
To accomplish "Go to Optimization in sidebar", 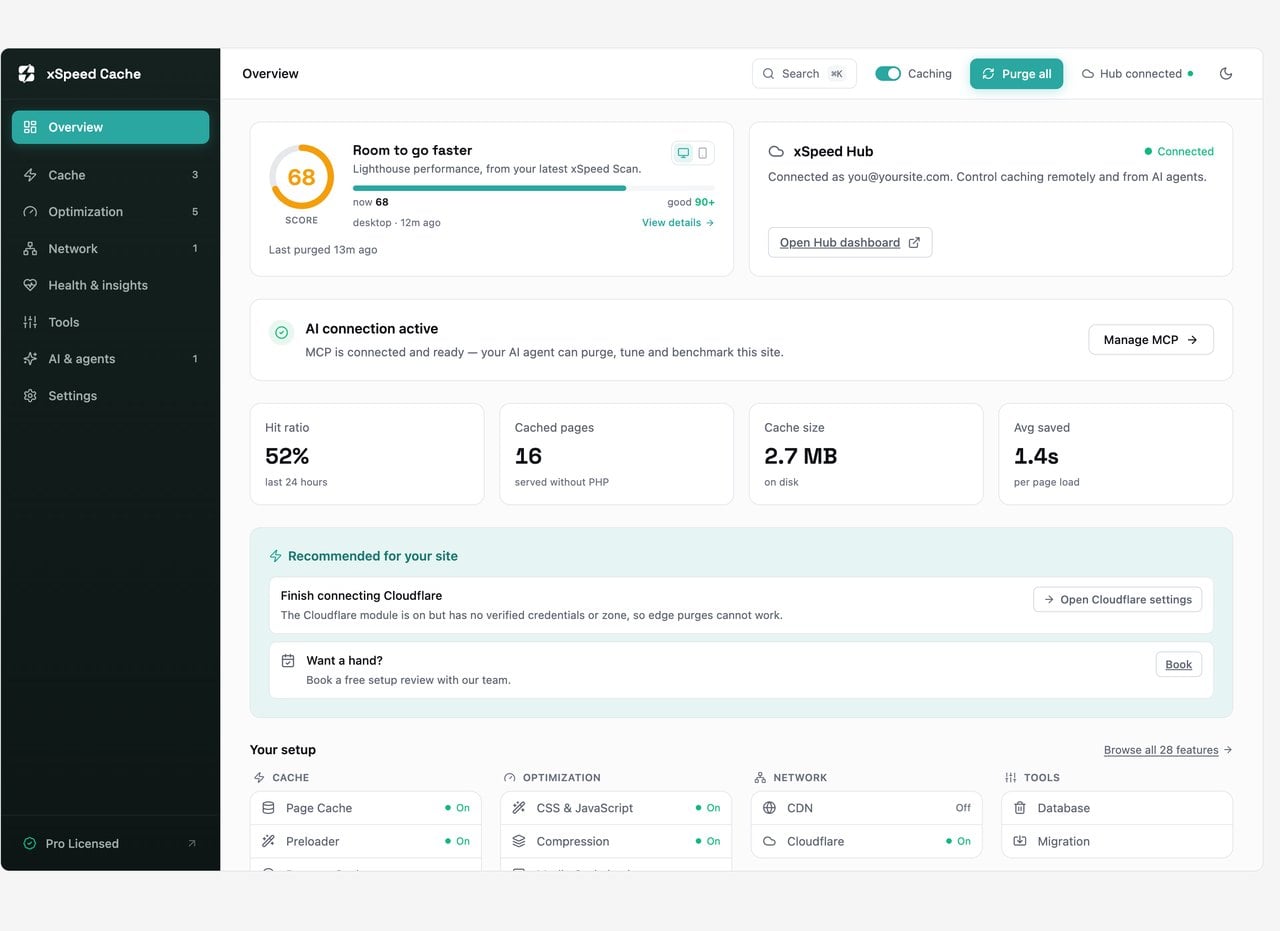I will pyautogui.click(x=110, y=212).
